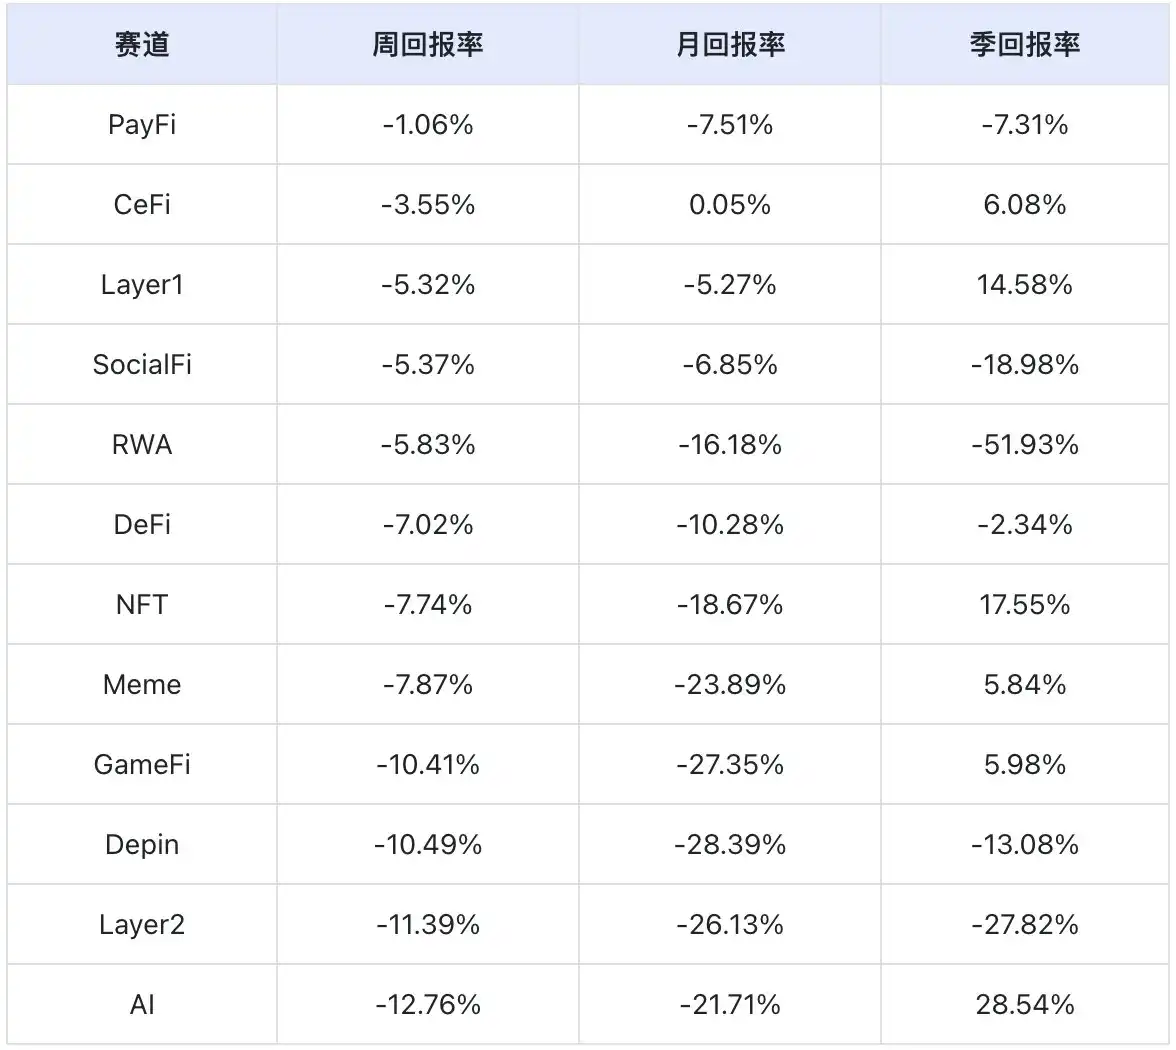Click the DeFi sector cell
This screenshot has width=1176, height=1050.
[142, 524]
